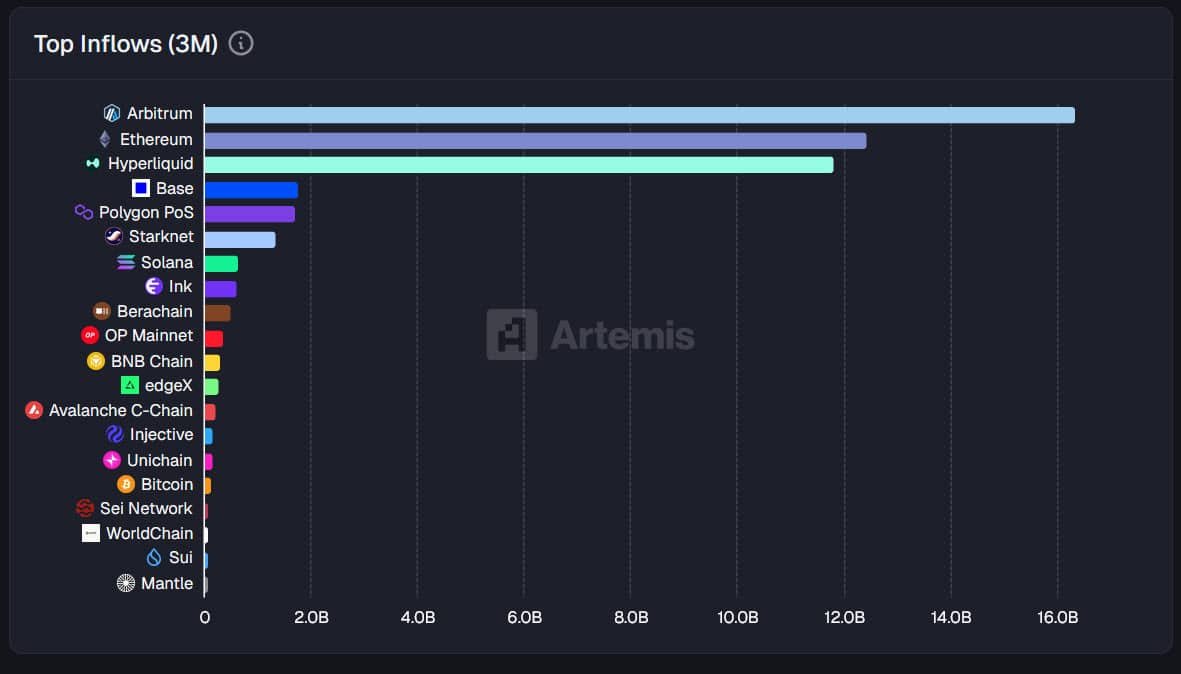Click the Arbitrum chain logo icon
The width and height of the screenshot is (1181, 674).
pyautogui.click(x=112, y=114)
